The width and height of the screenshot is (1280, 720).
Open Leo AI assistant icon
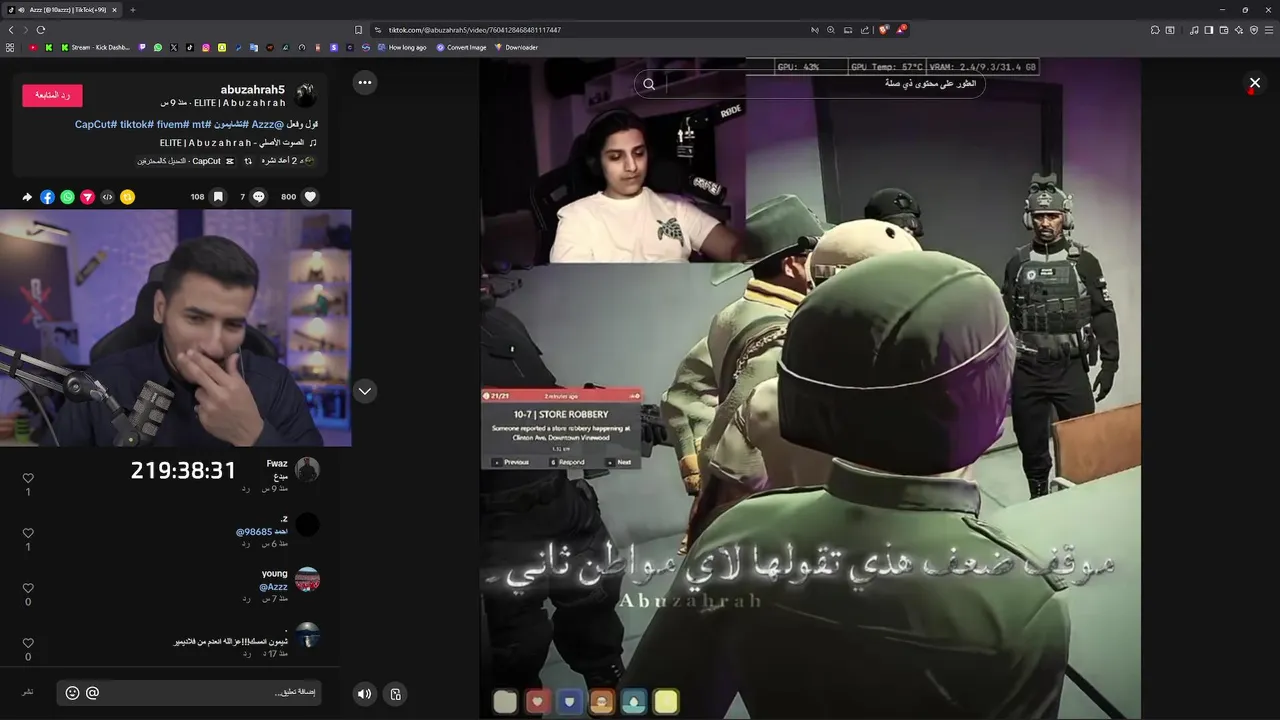coord(1239,30)
